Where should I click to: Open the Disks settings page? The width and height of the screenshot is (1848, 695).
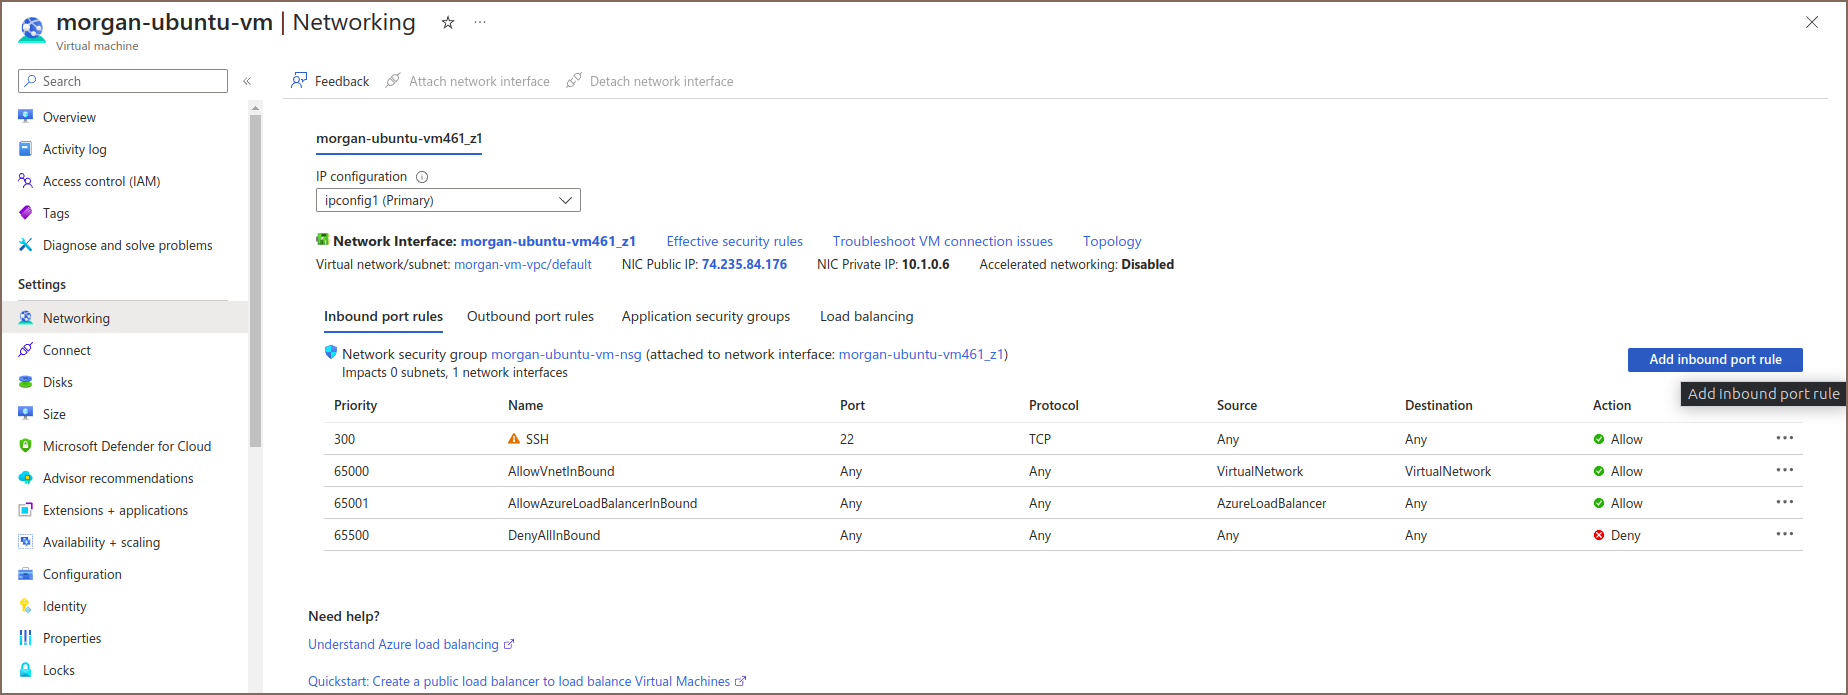pyautogui.click(x=57, y=382)
